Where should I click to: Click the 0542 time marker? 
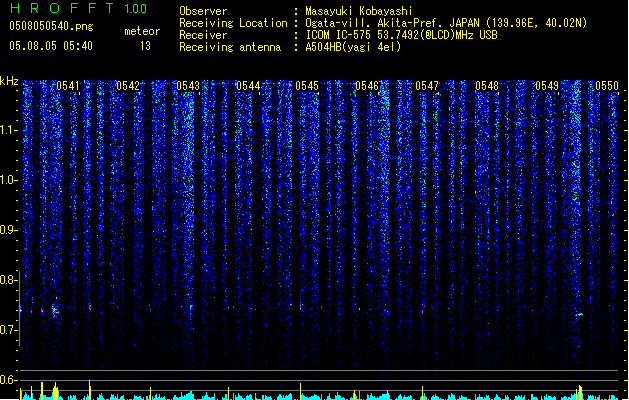[x=128, y=86]
